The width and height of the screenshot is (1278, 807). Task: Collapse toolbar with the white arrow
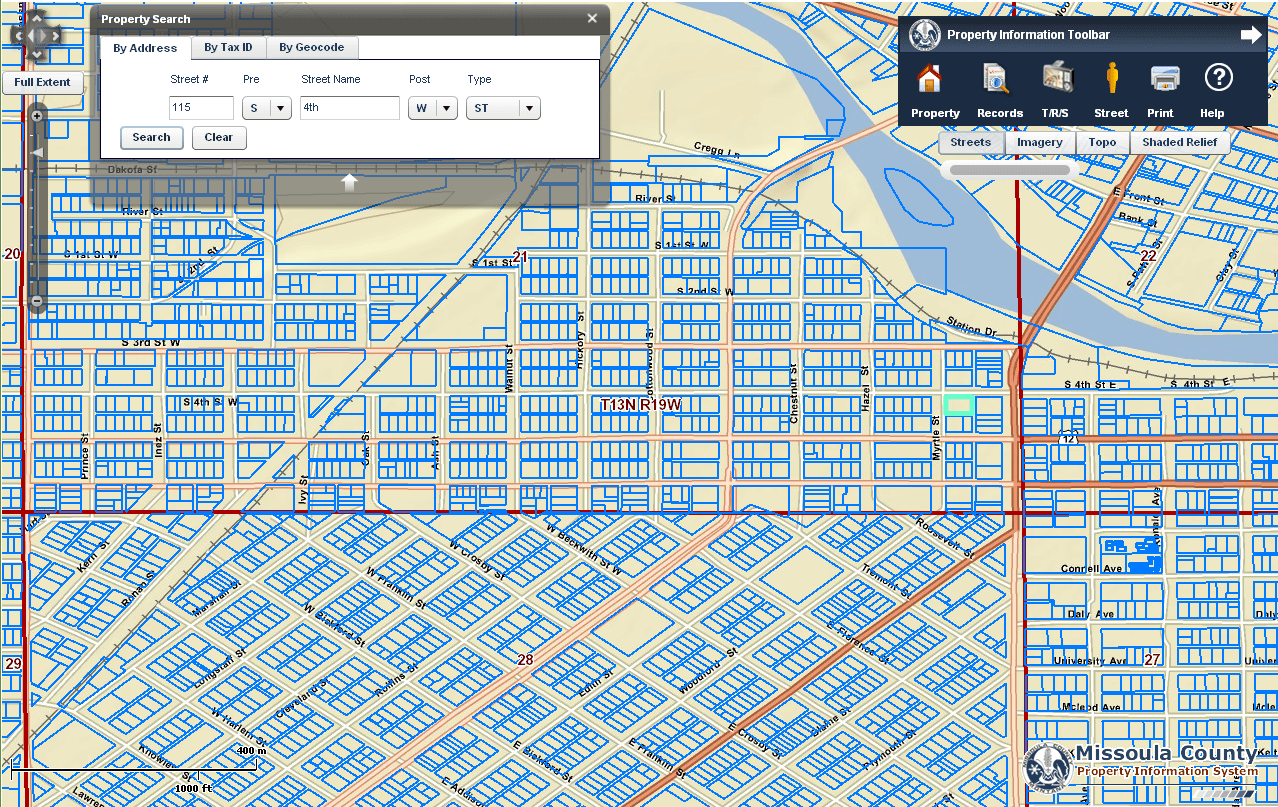tap(1251, 35)
